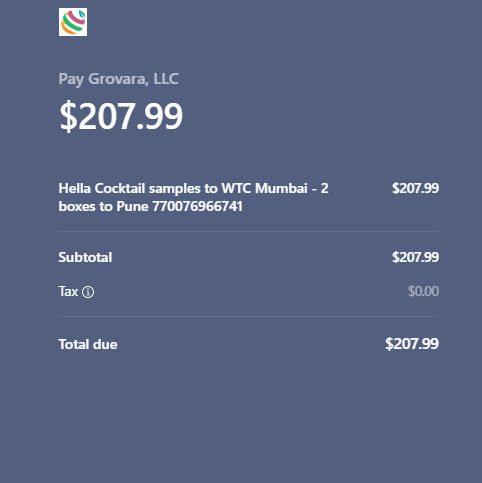
Task: Click the large $207.99 amount header
Action: (121, 116)
